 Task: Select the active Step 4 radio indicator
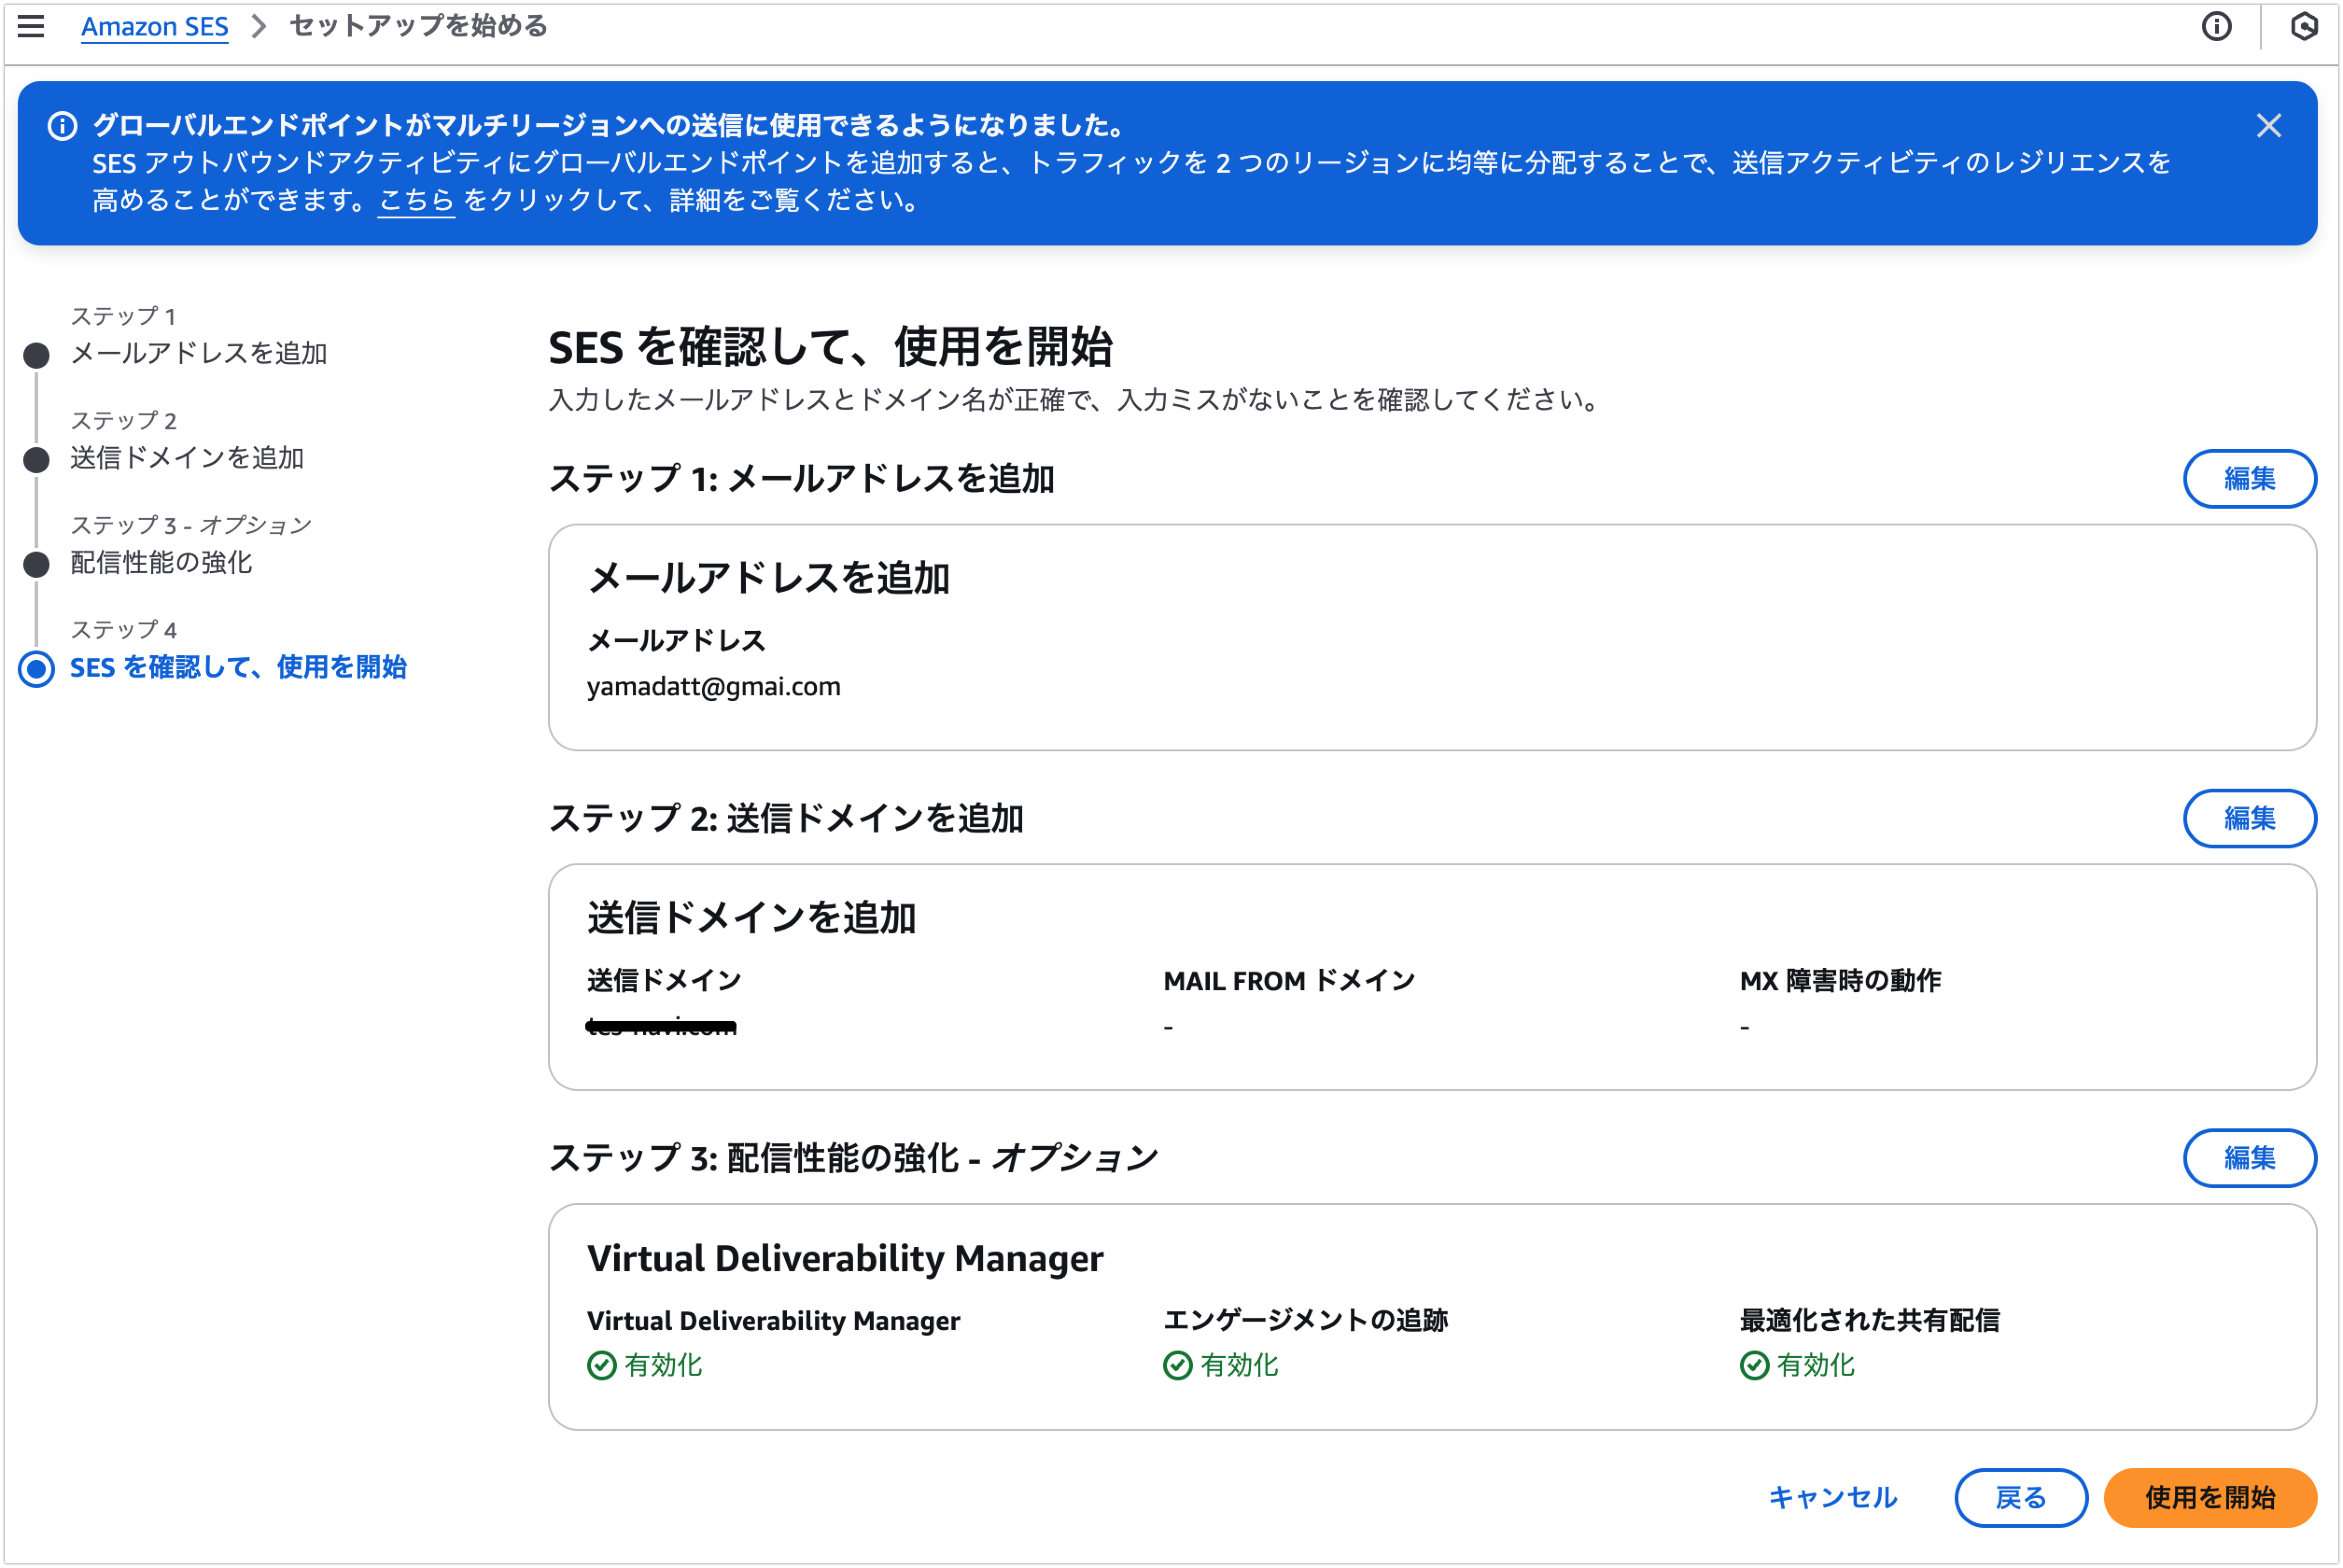click(x=37, y=668)
